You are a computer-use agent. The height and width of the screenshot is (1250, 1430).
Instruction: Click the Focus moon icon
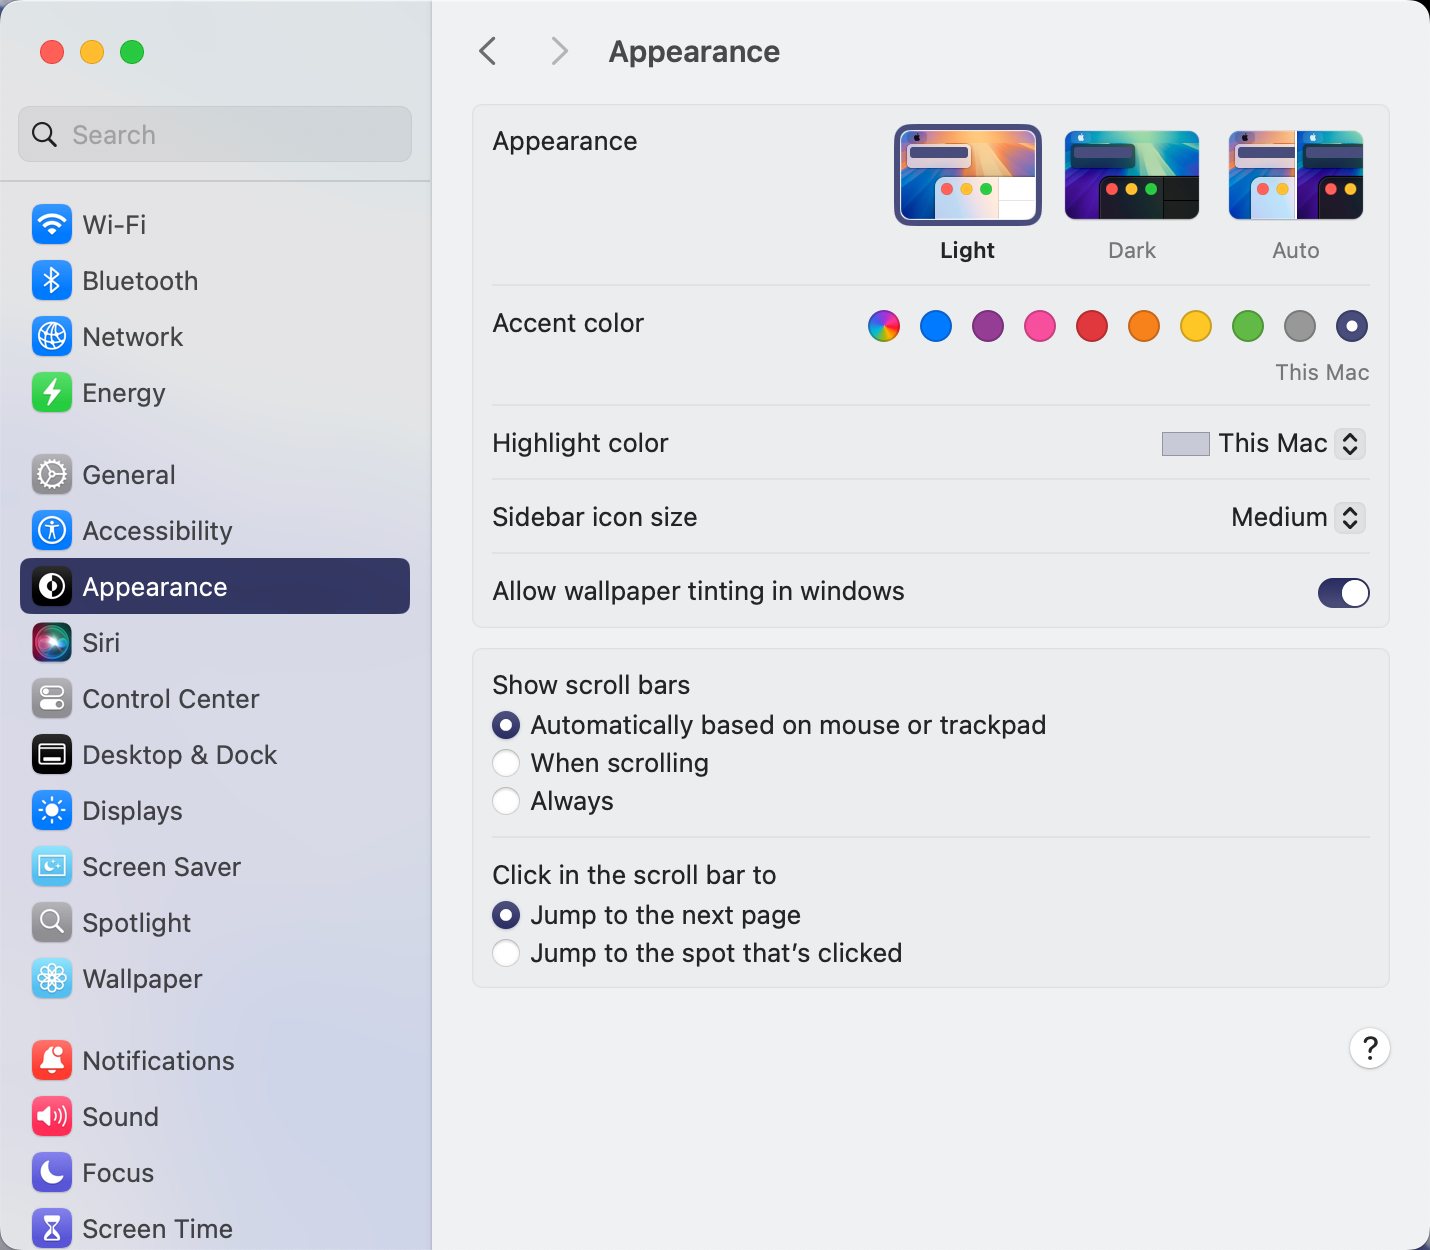pyautogui.click(x=52, y=1173)
